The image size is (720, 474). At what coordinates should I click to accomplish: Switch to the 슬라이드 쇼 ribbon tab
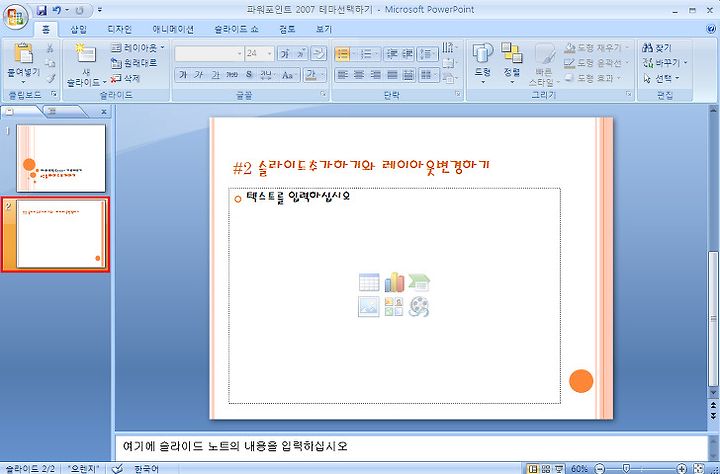tap(236, 29)
